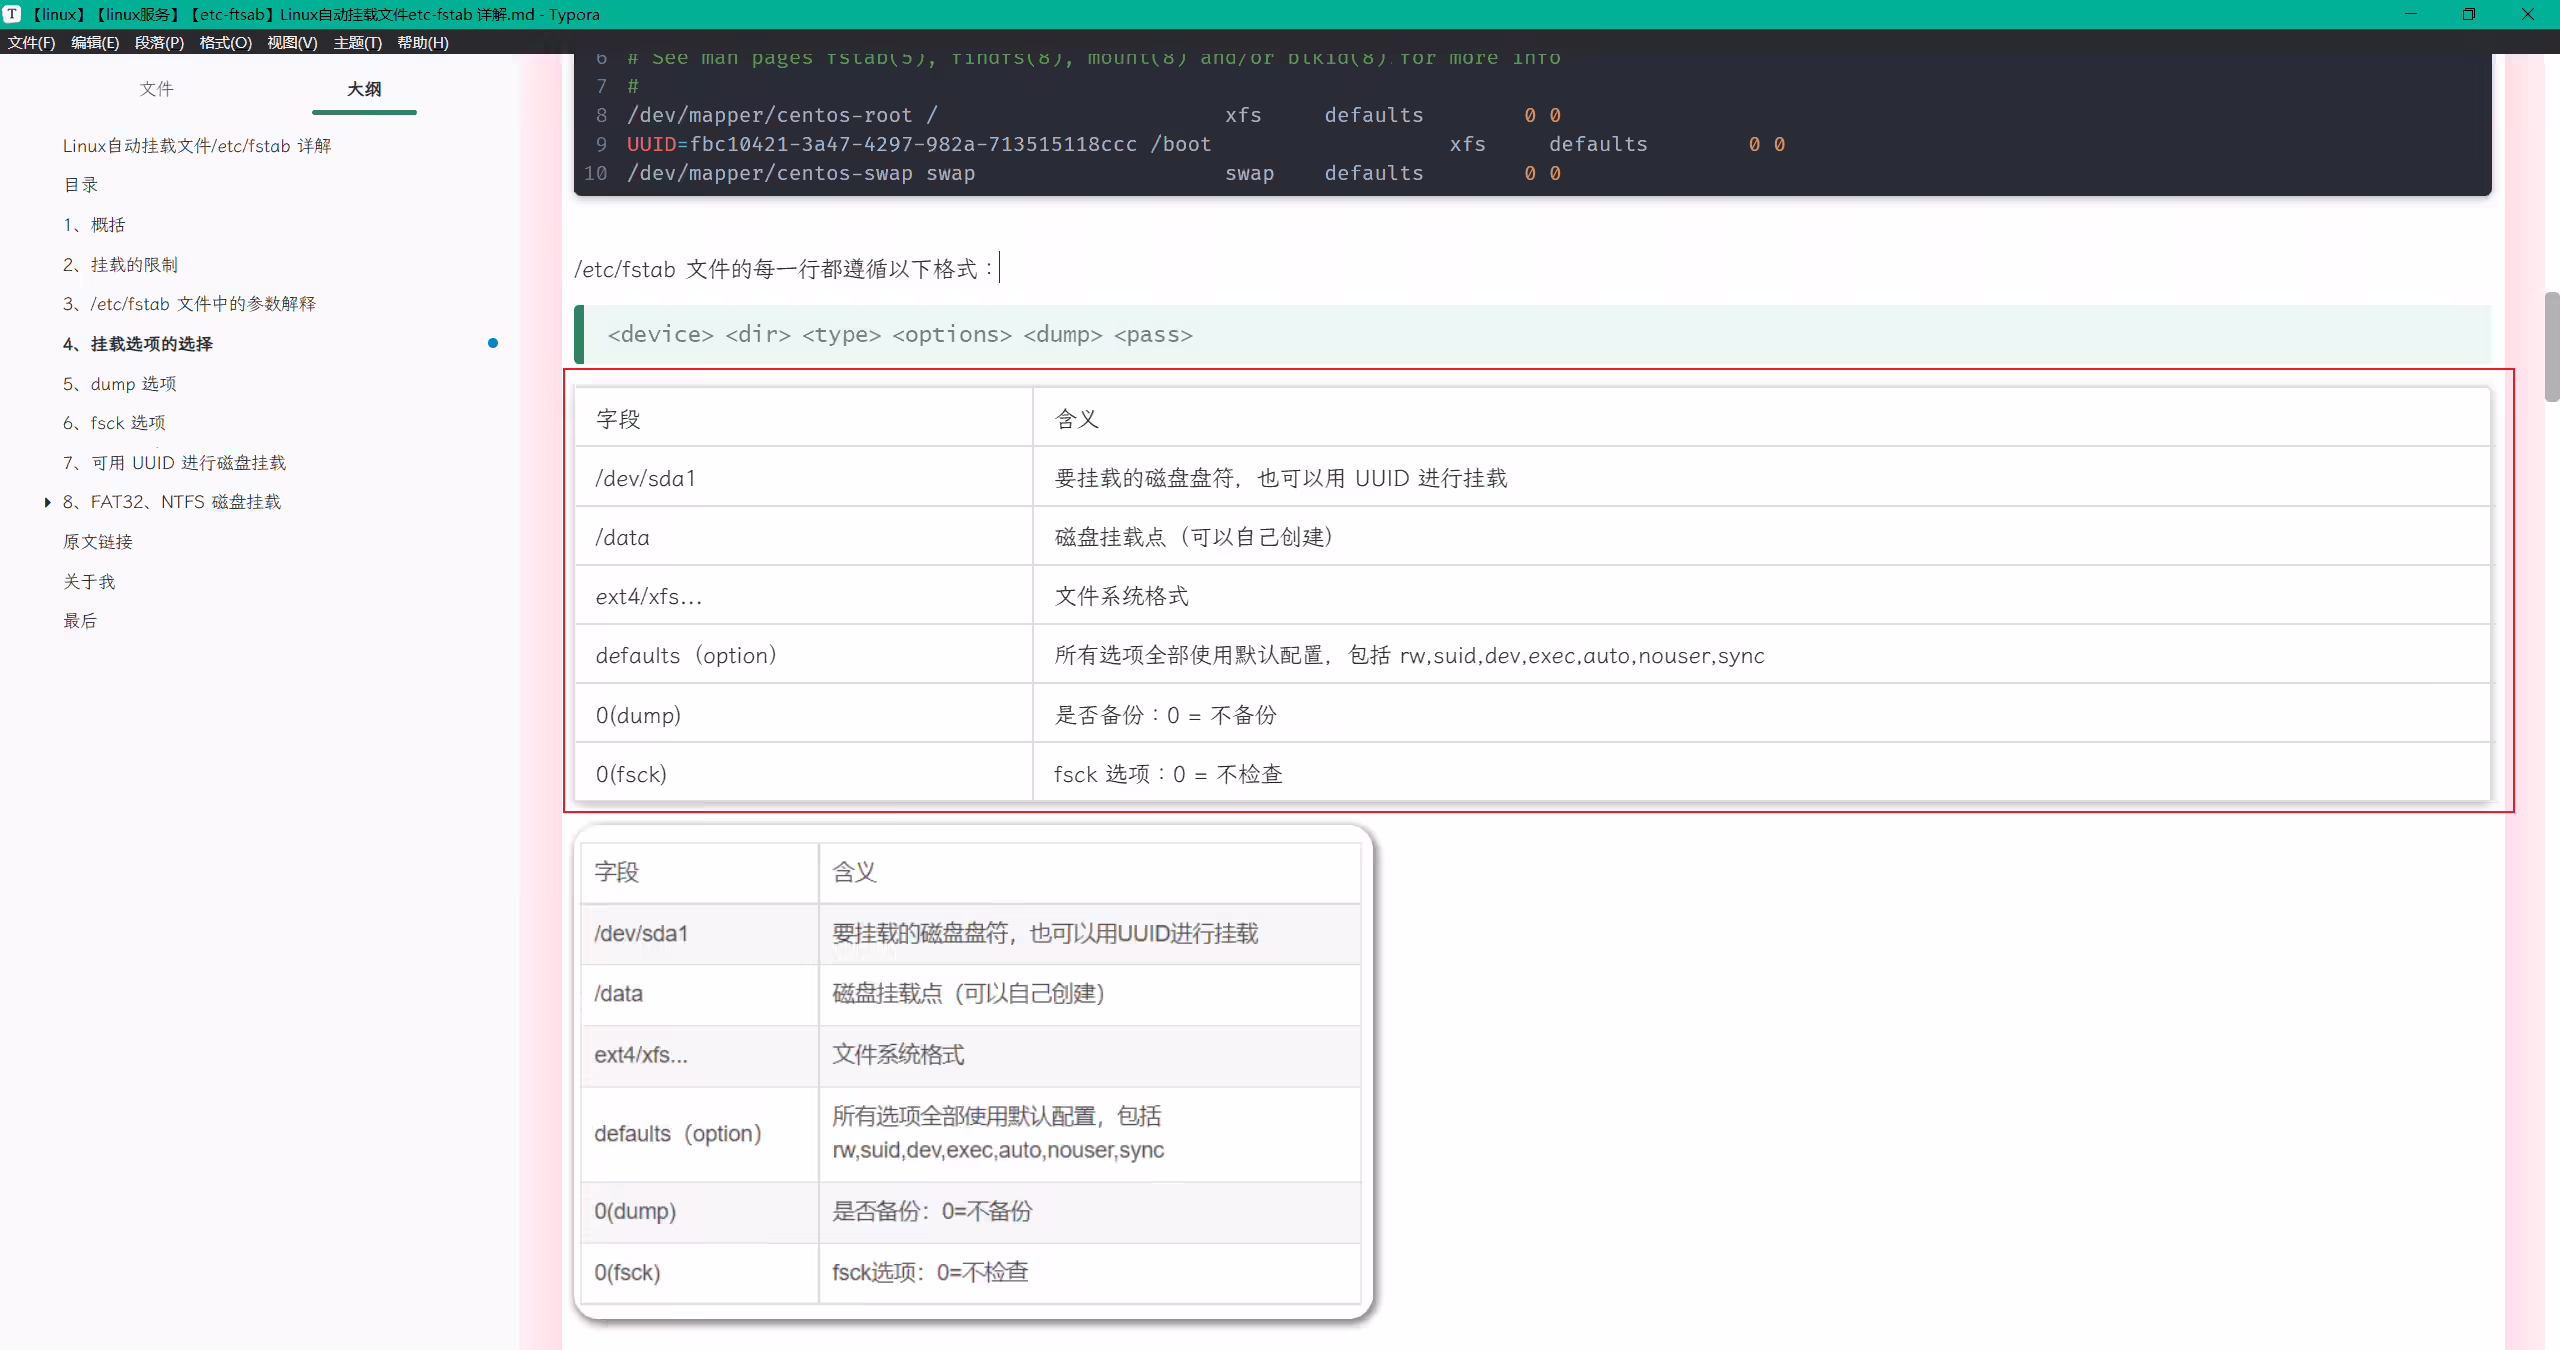Click the embedded table image thumbnail
Screen dimensions: 2560x1350
973,1072
